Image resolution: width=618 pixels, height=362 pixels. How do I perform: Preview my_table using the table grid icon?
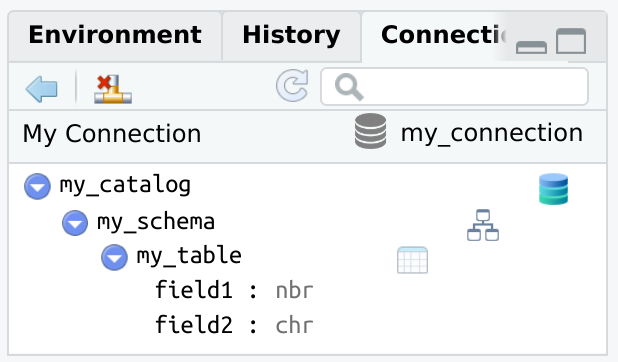pyautogui.click(x=412, y=260)
